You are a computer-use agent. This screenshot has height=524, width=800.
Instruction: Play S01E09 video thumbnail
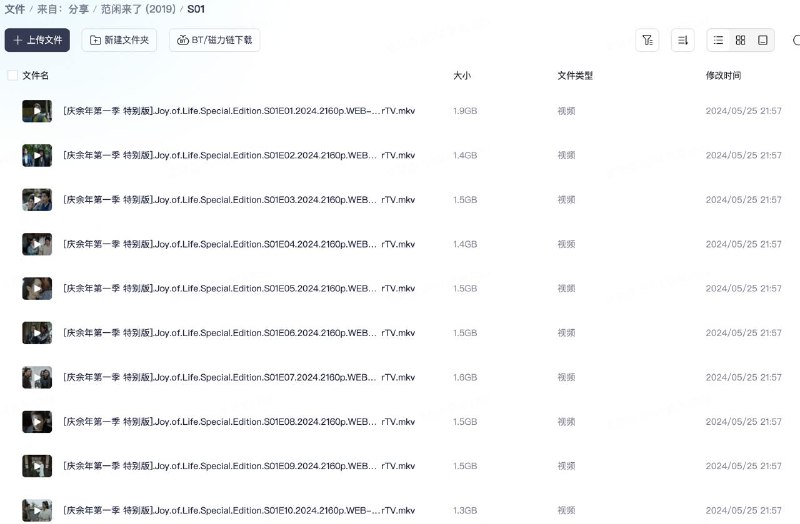pyautogui.click(x=37, y=466)
